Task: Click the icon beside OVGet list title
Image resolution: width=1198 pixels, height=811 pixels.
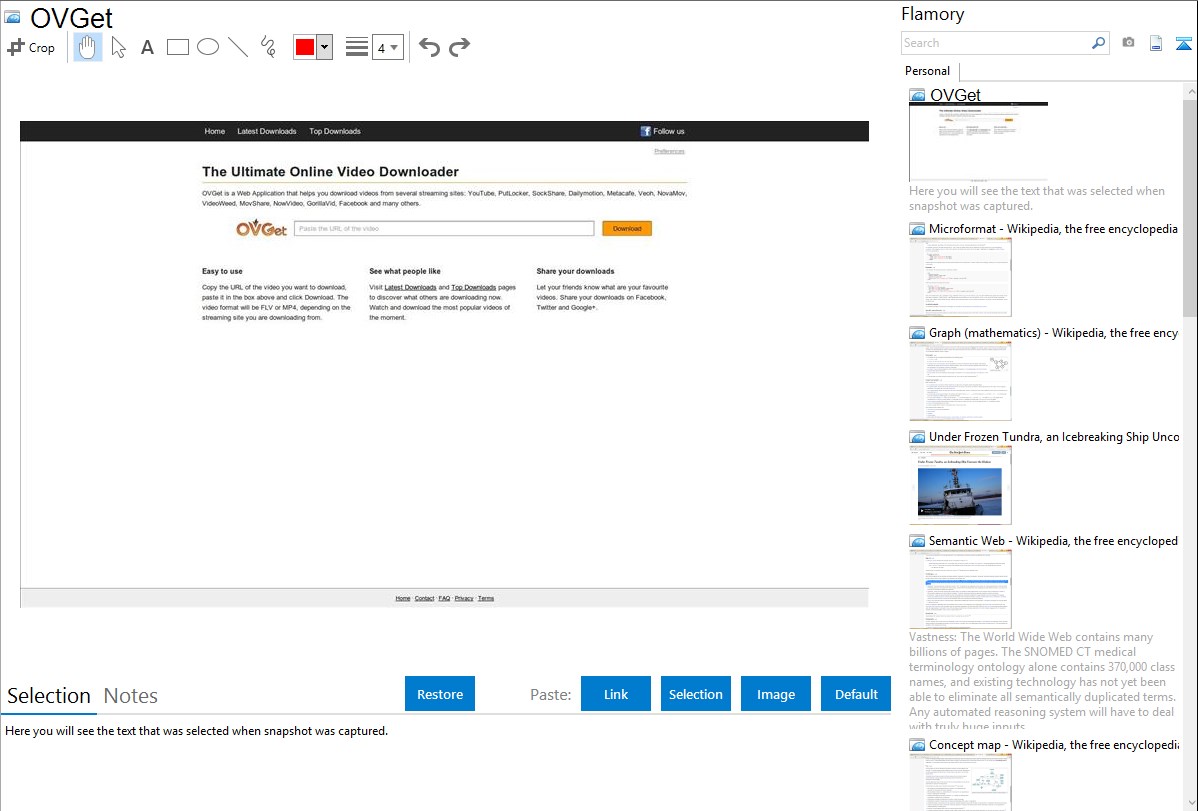Action: pos(917,96)
